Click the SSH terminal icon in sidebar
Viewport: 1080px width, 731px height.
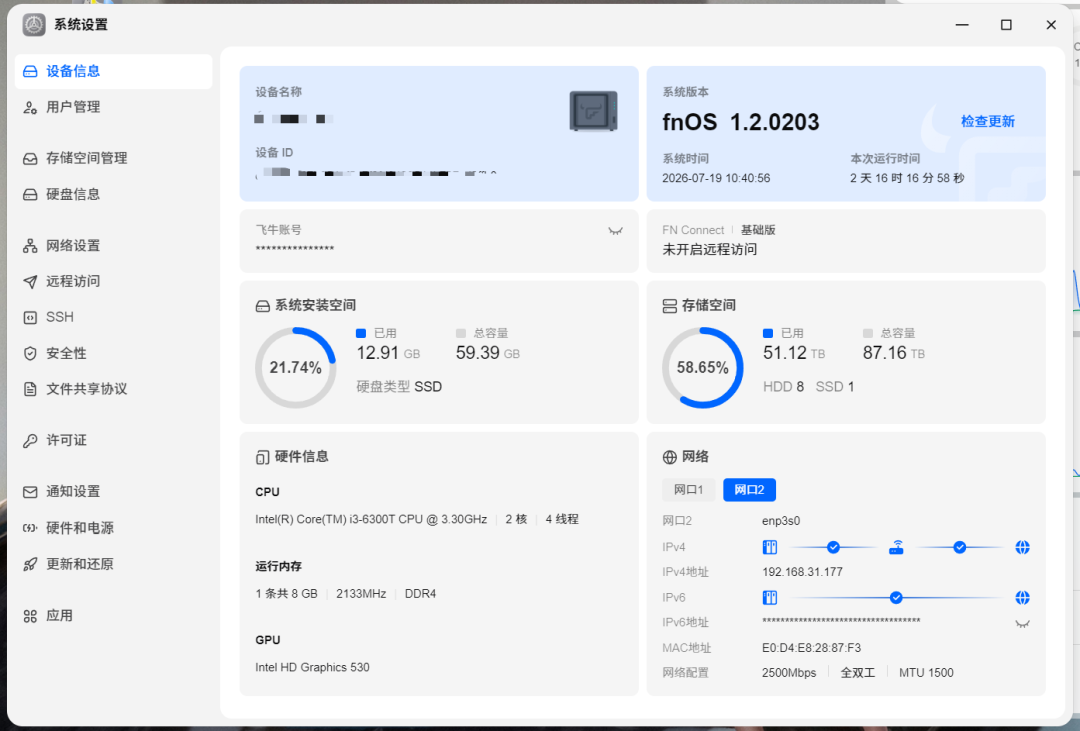click(30, 318)
